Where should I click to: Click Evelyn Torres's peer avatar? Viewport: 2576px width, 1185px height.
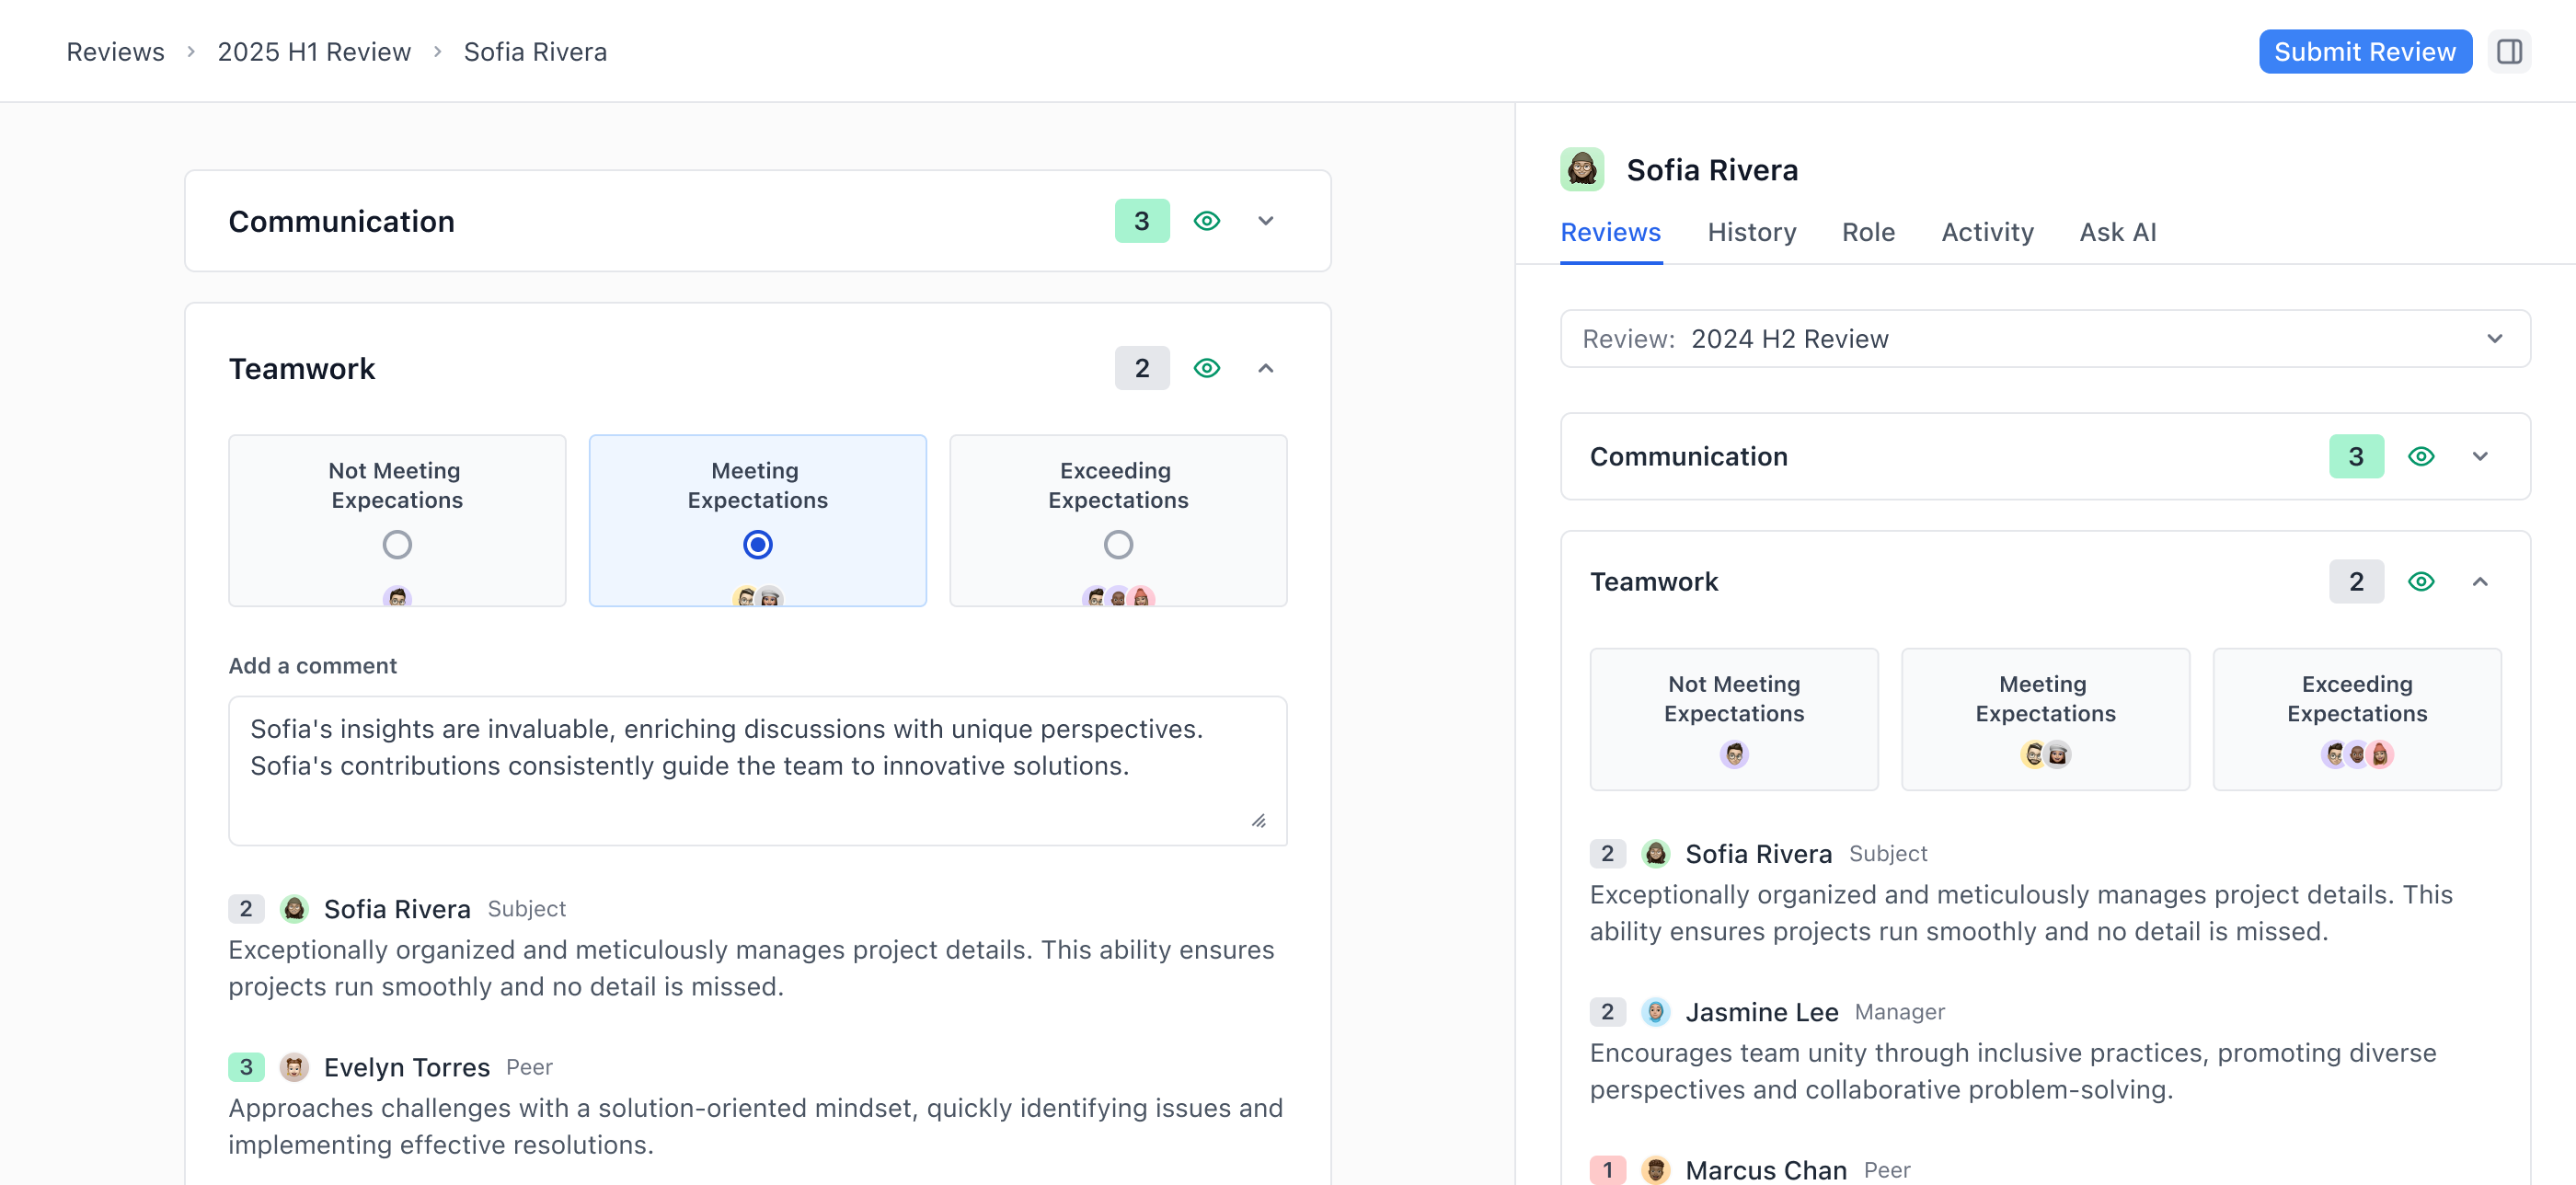[294, 1066]
